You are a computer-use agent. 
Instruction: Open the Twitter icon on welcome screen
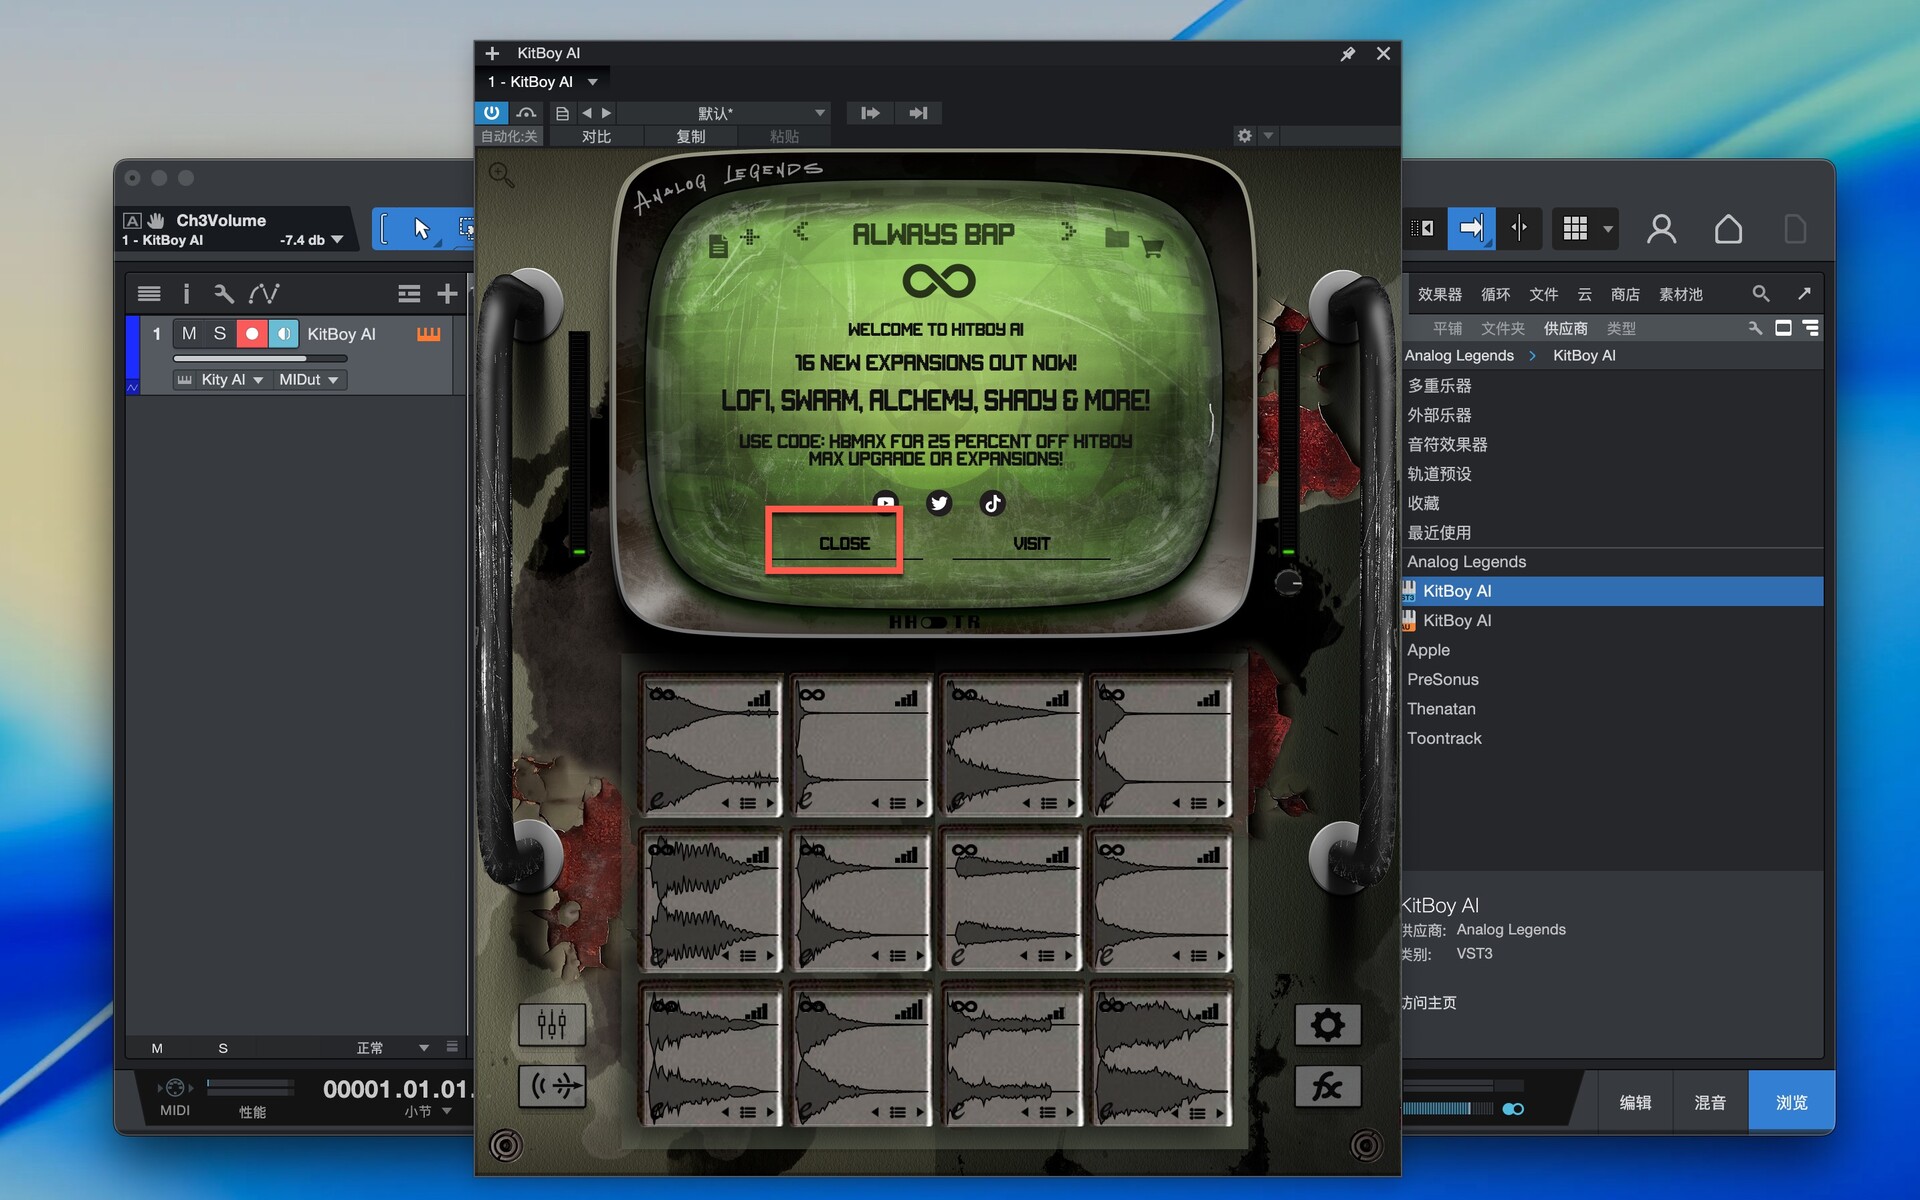(x=938, y=503)
